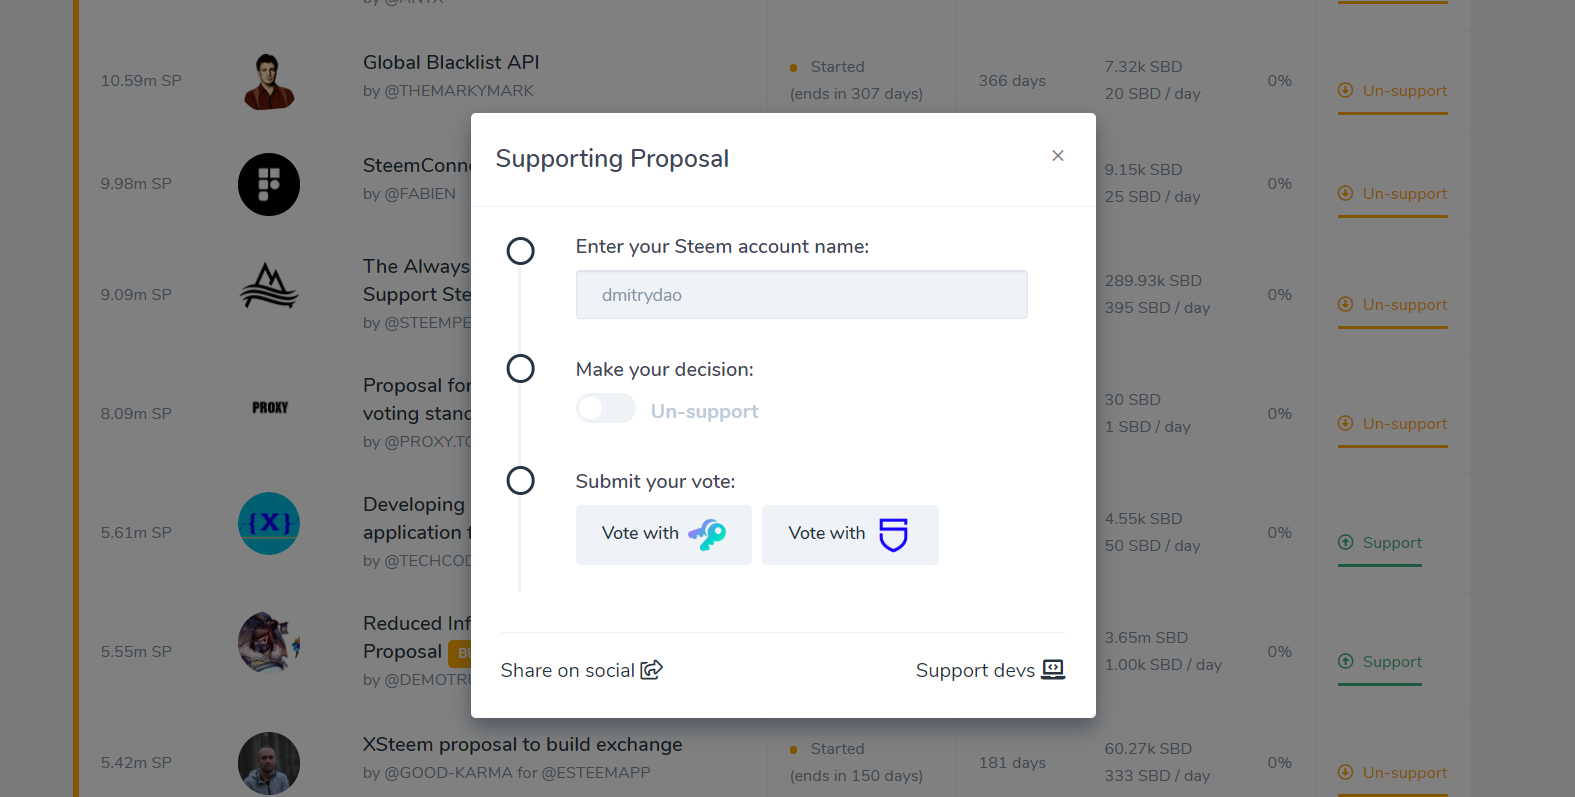Select the Make your decision step circle
The image size is (1575, 797).
(x=520, y=368)
